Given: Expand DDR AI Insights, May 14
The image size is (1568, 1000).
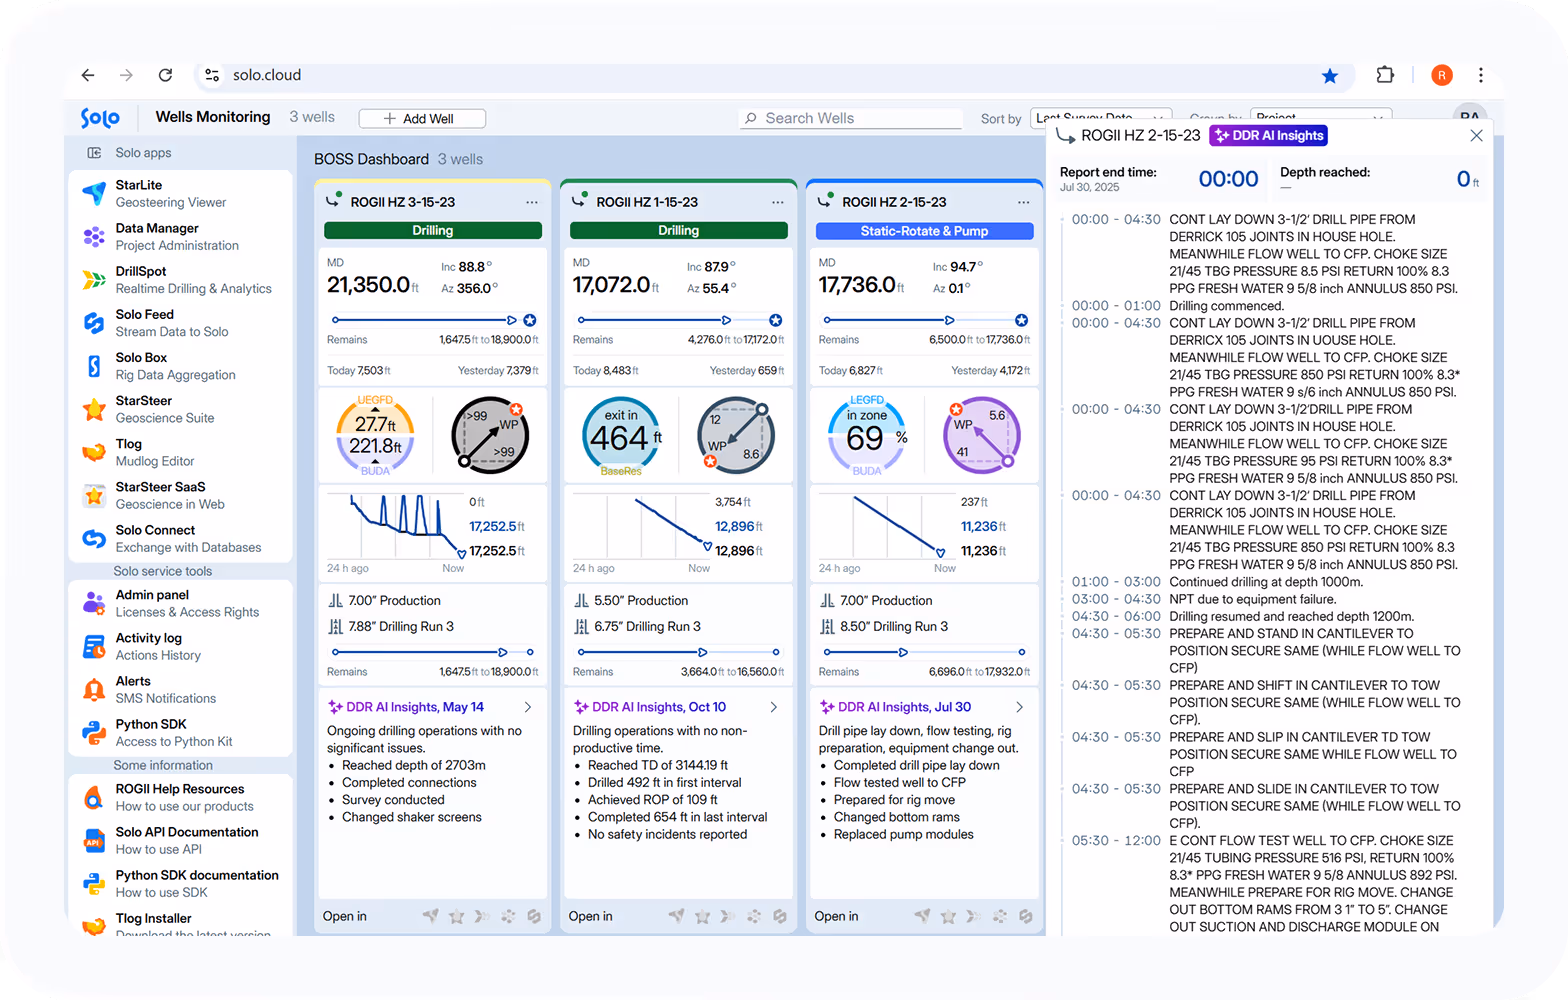Looking at the screenshot, I should [528, 707].
